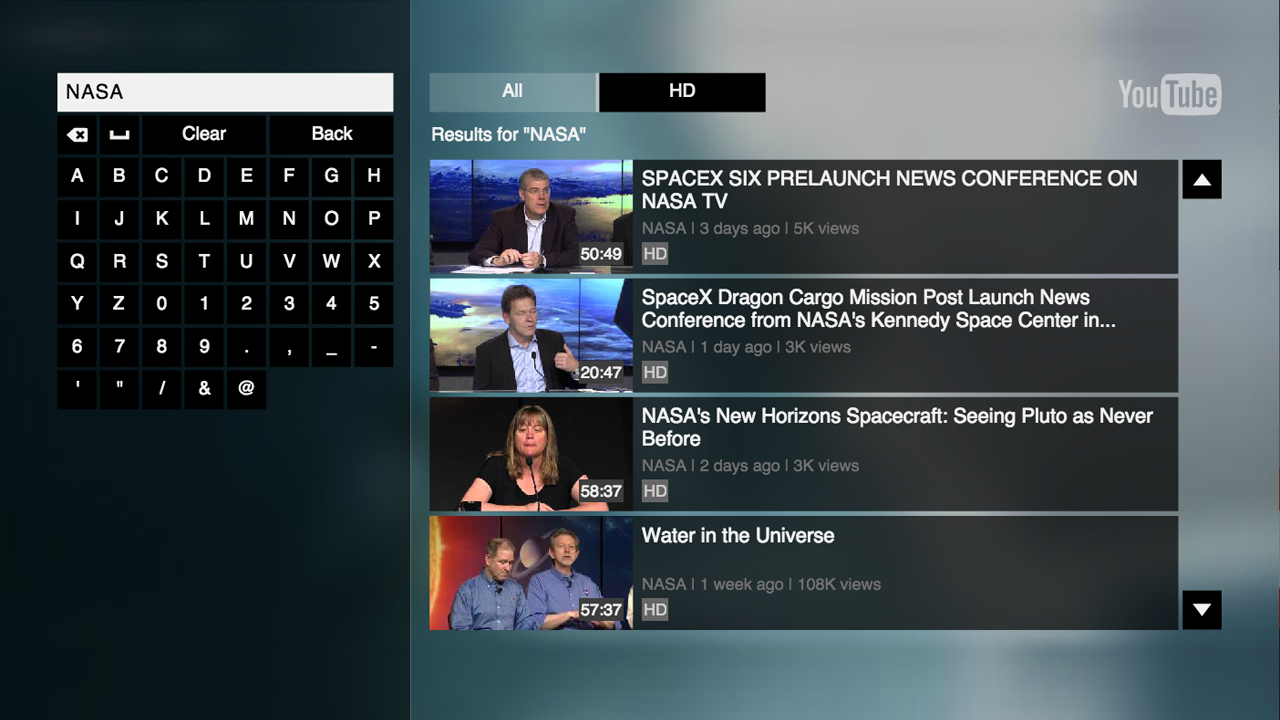Switch to the HD results tab

[x=681, y=91]
